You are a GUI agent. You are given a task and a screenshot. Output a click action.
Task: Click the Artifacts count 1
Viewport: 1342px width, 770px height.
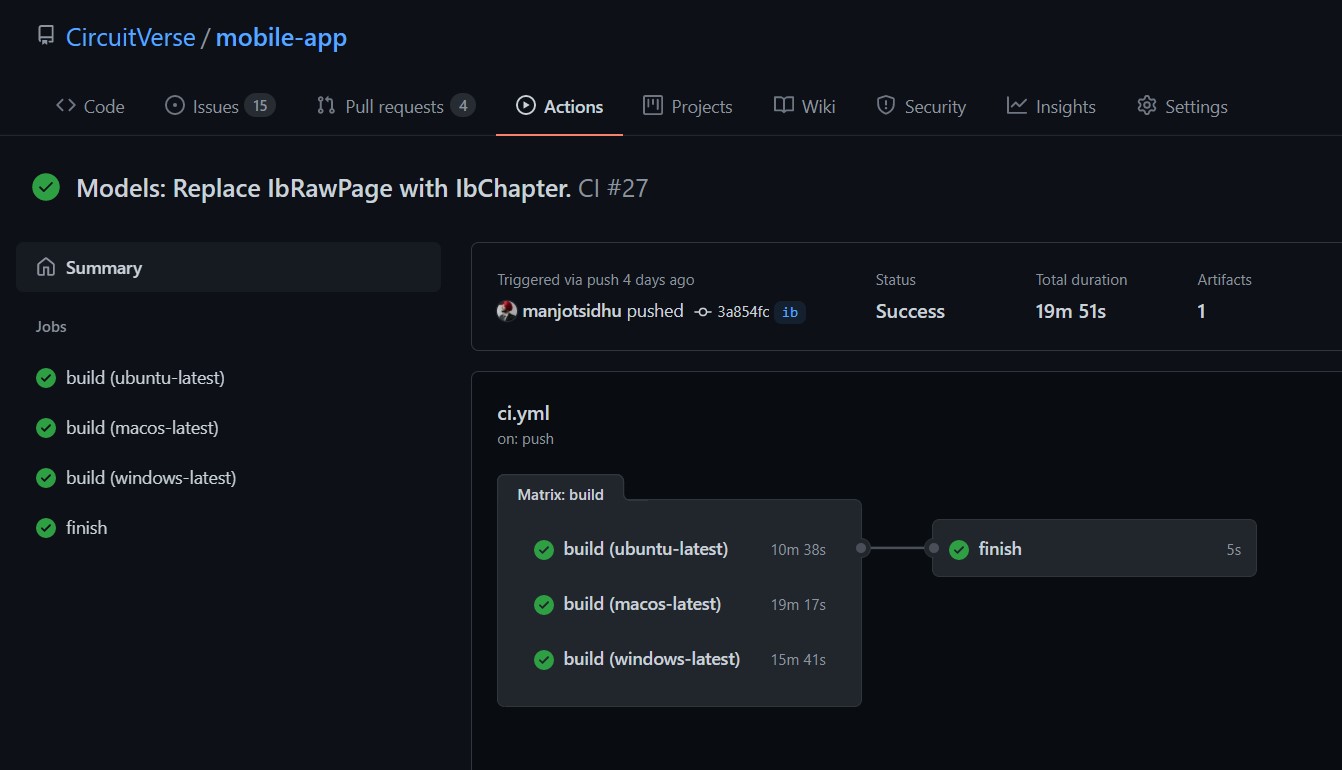(x=1201, y=311)
